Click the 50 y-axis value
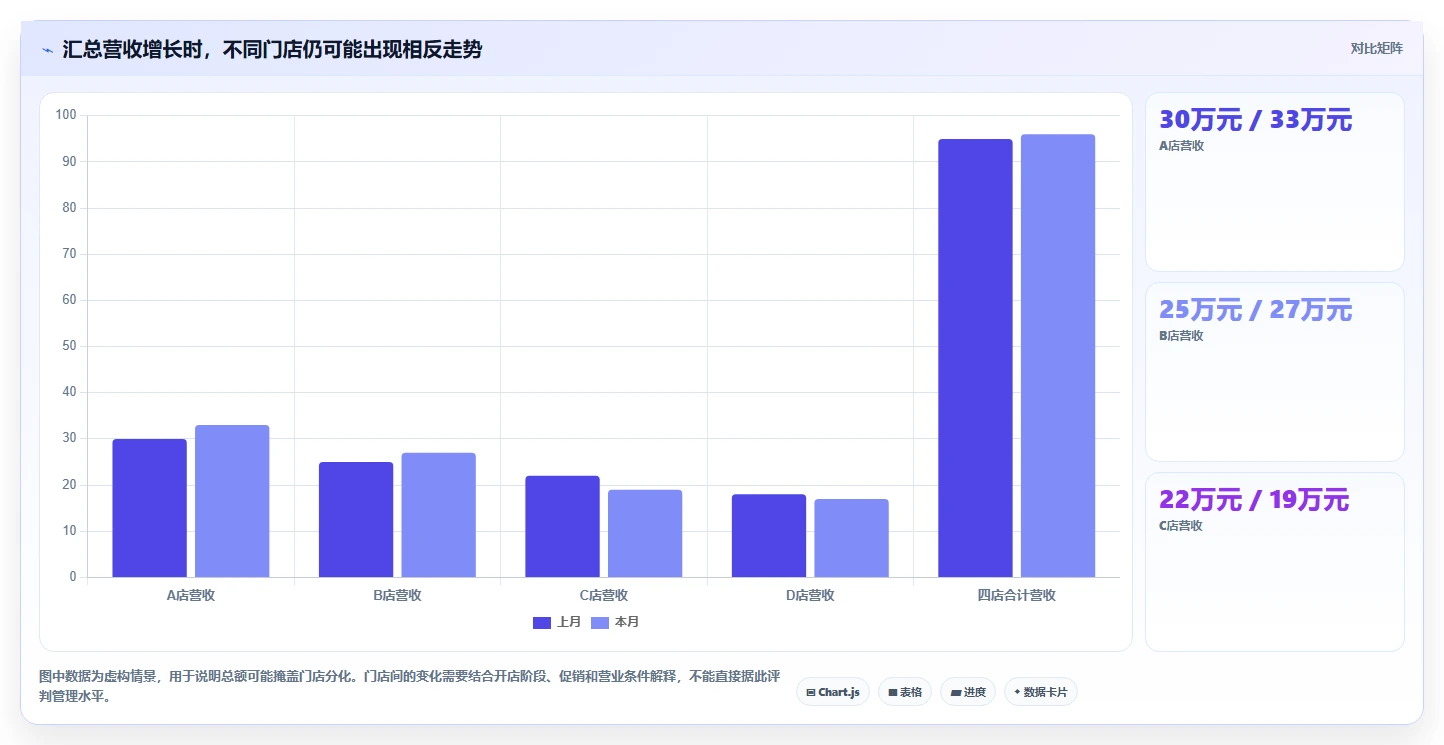 (x=69, y=346)
